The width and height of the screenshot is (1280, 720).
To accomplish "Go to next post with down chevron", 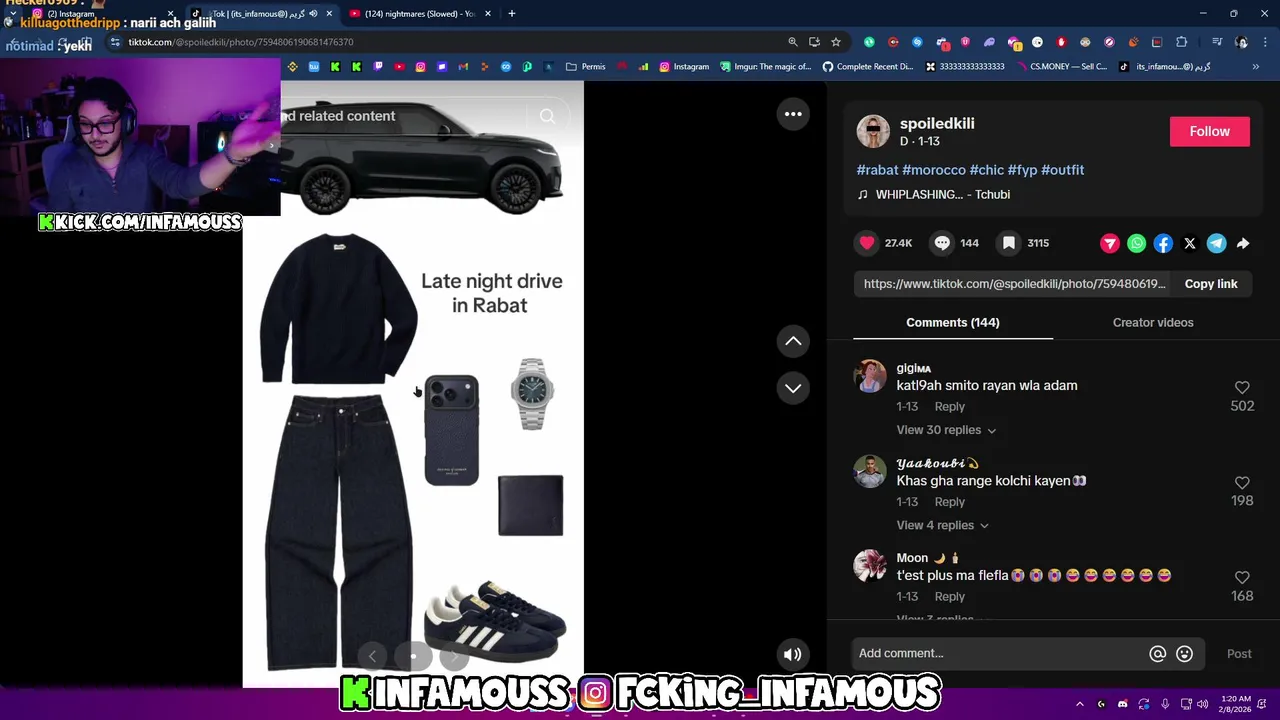I will pos(793,388).
